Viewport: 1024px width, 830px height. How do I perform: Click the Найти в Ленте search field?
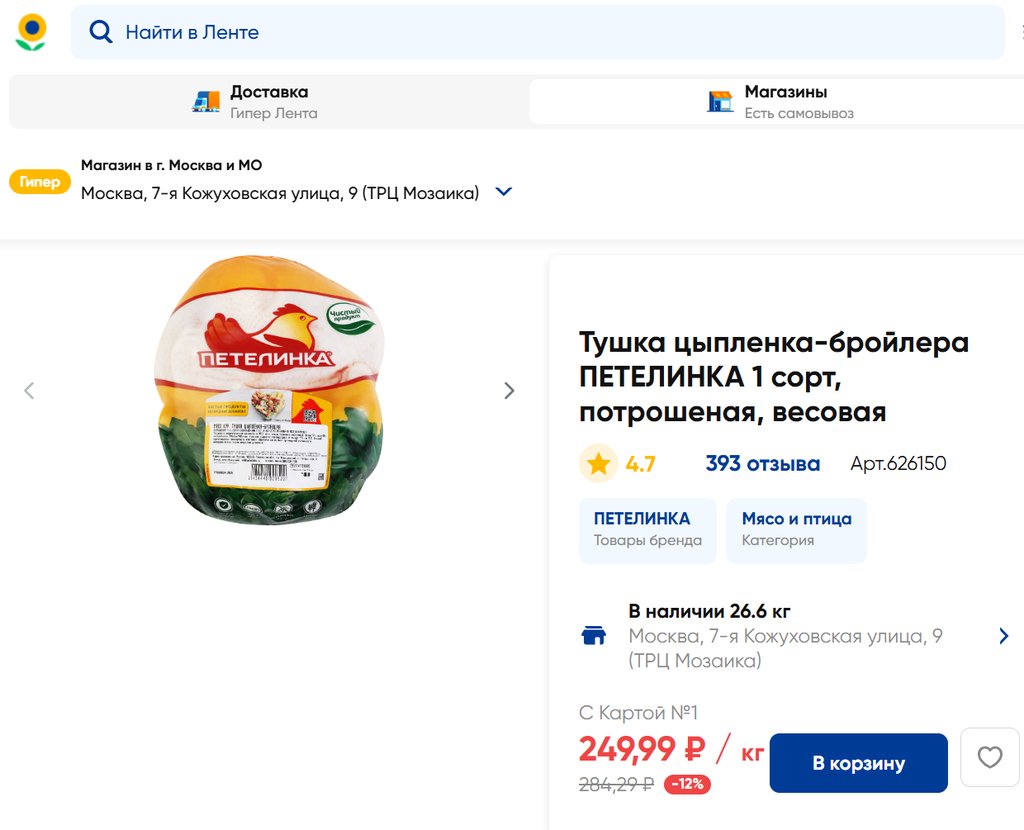coord(550,32)
